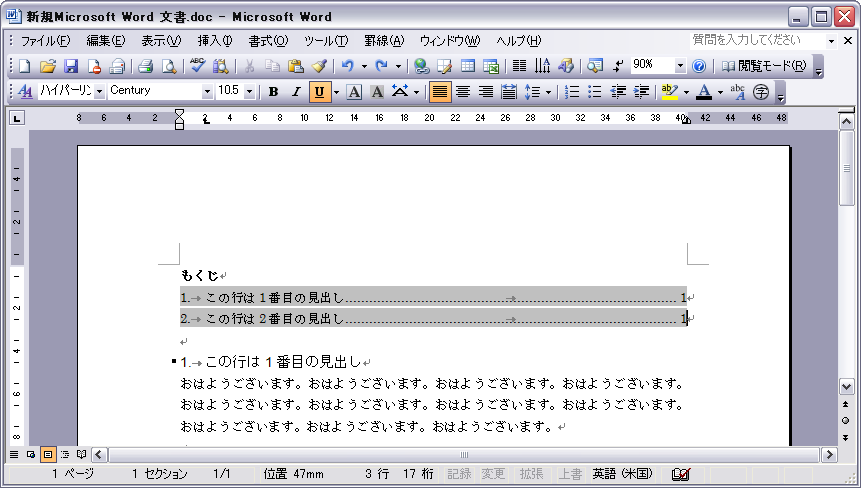
Task: Open the font size 10.5 dropdown
Action: (249, 92)
